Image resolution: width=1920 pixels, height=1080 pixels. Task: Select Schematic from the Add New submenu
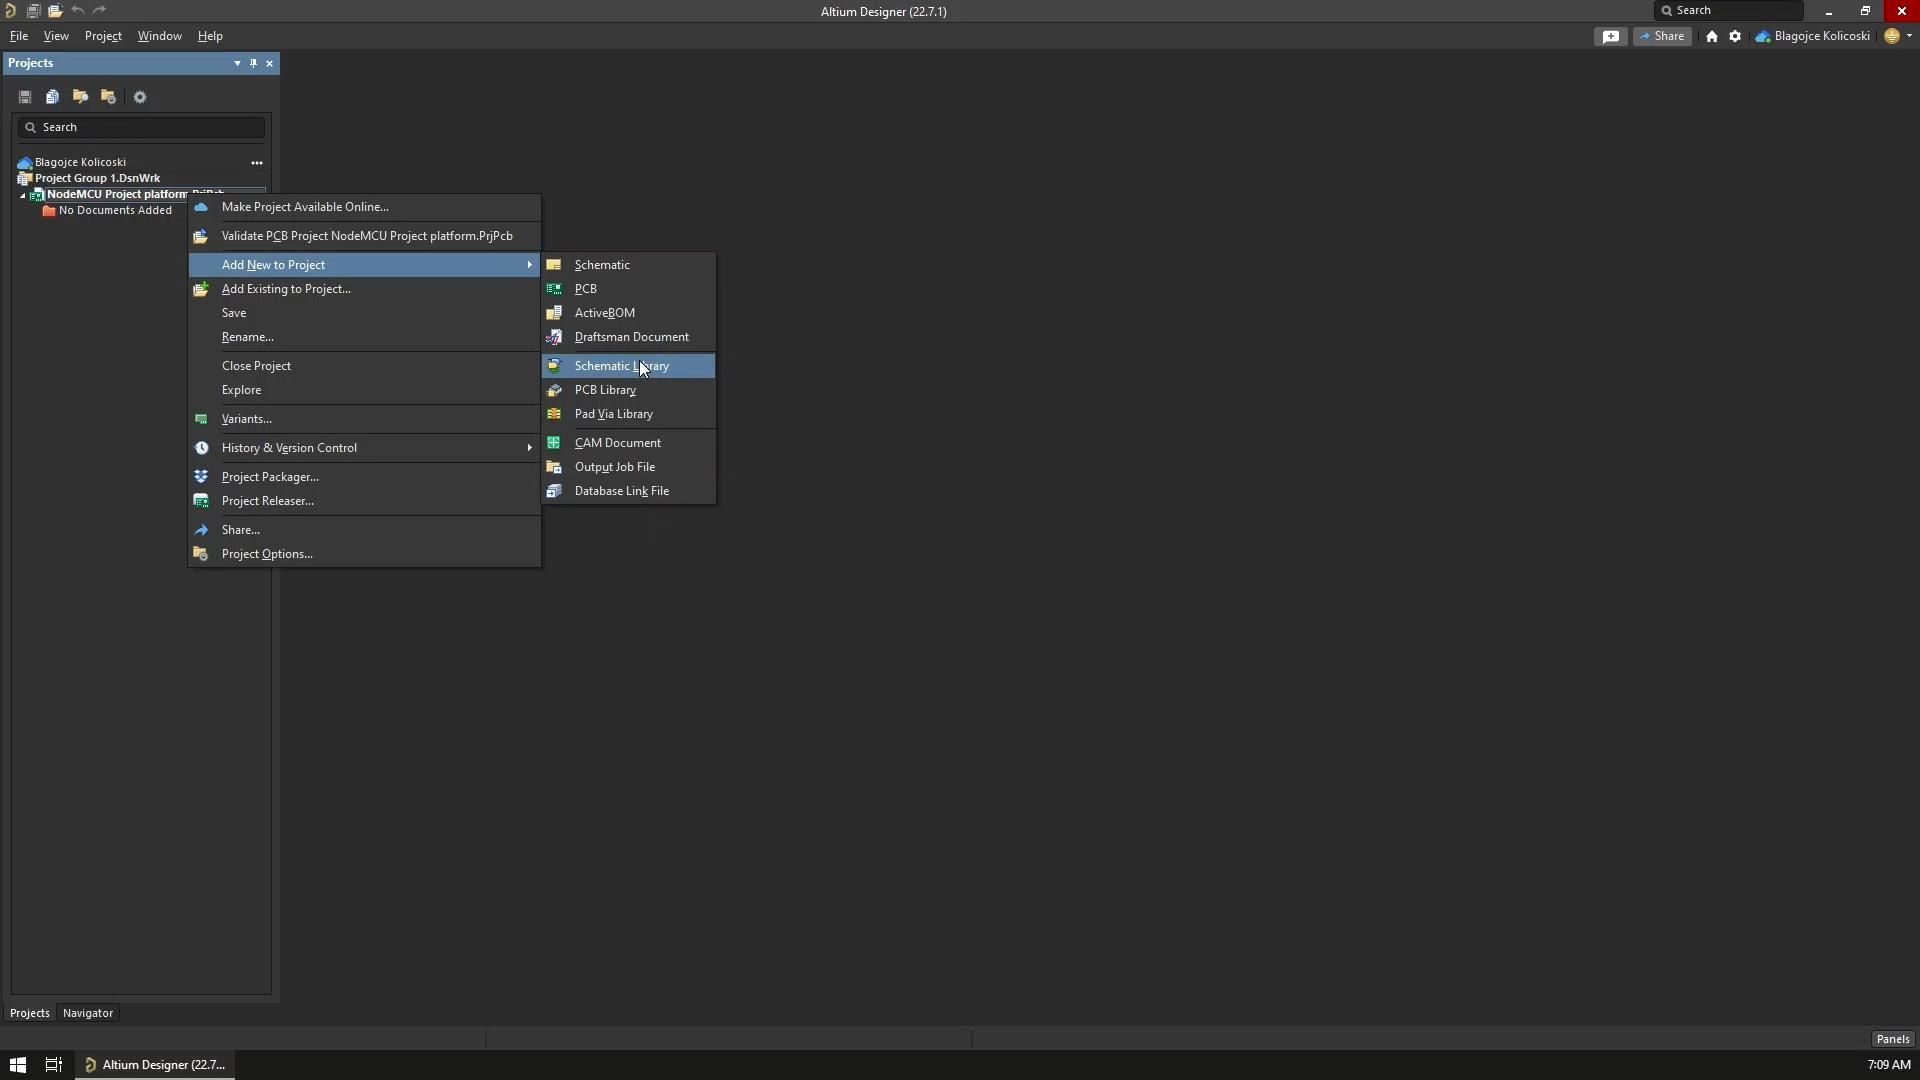601,265
